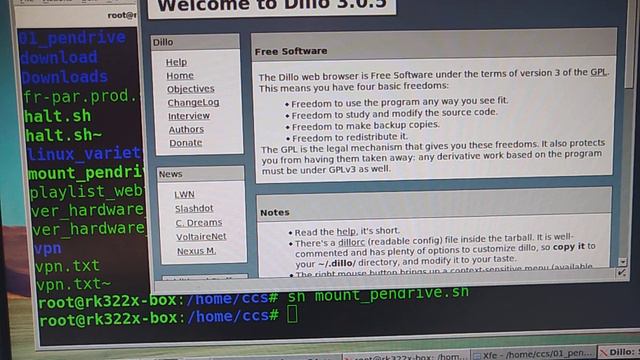Click the 01_pendrive directory in terminal listing
The height and width of the screenshot is (360, 640).
click(x=72, y=38)
